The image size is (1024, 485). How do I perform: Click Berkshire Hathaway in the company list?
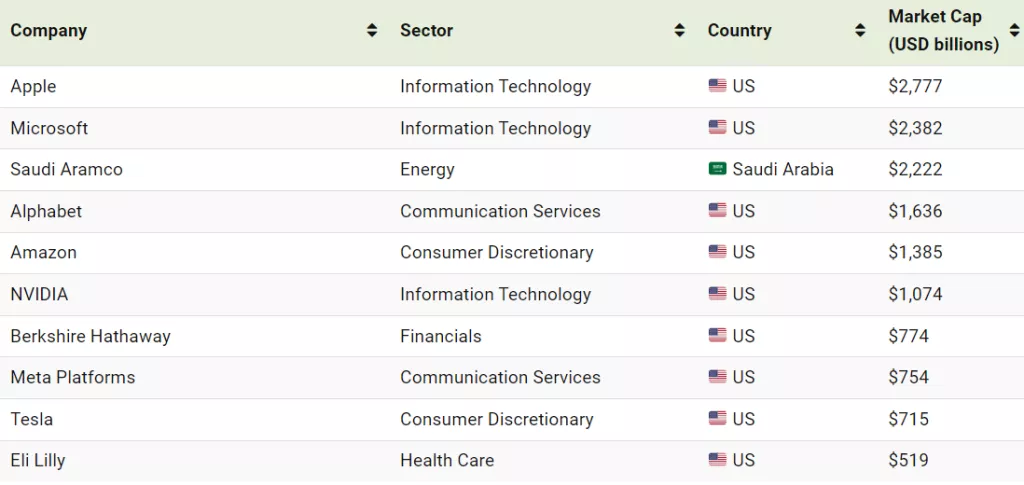(90, 336)
